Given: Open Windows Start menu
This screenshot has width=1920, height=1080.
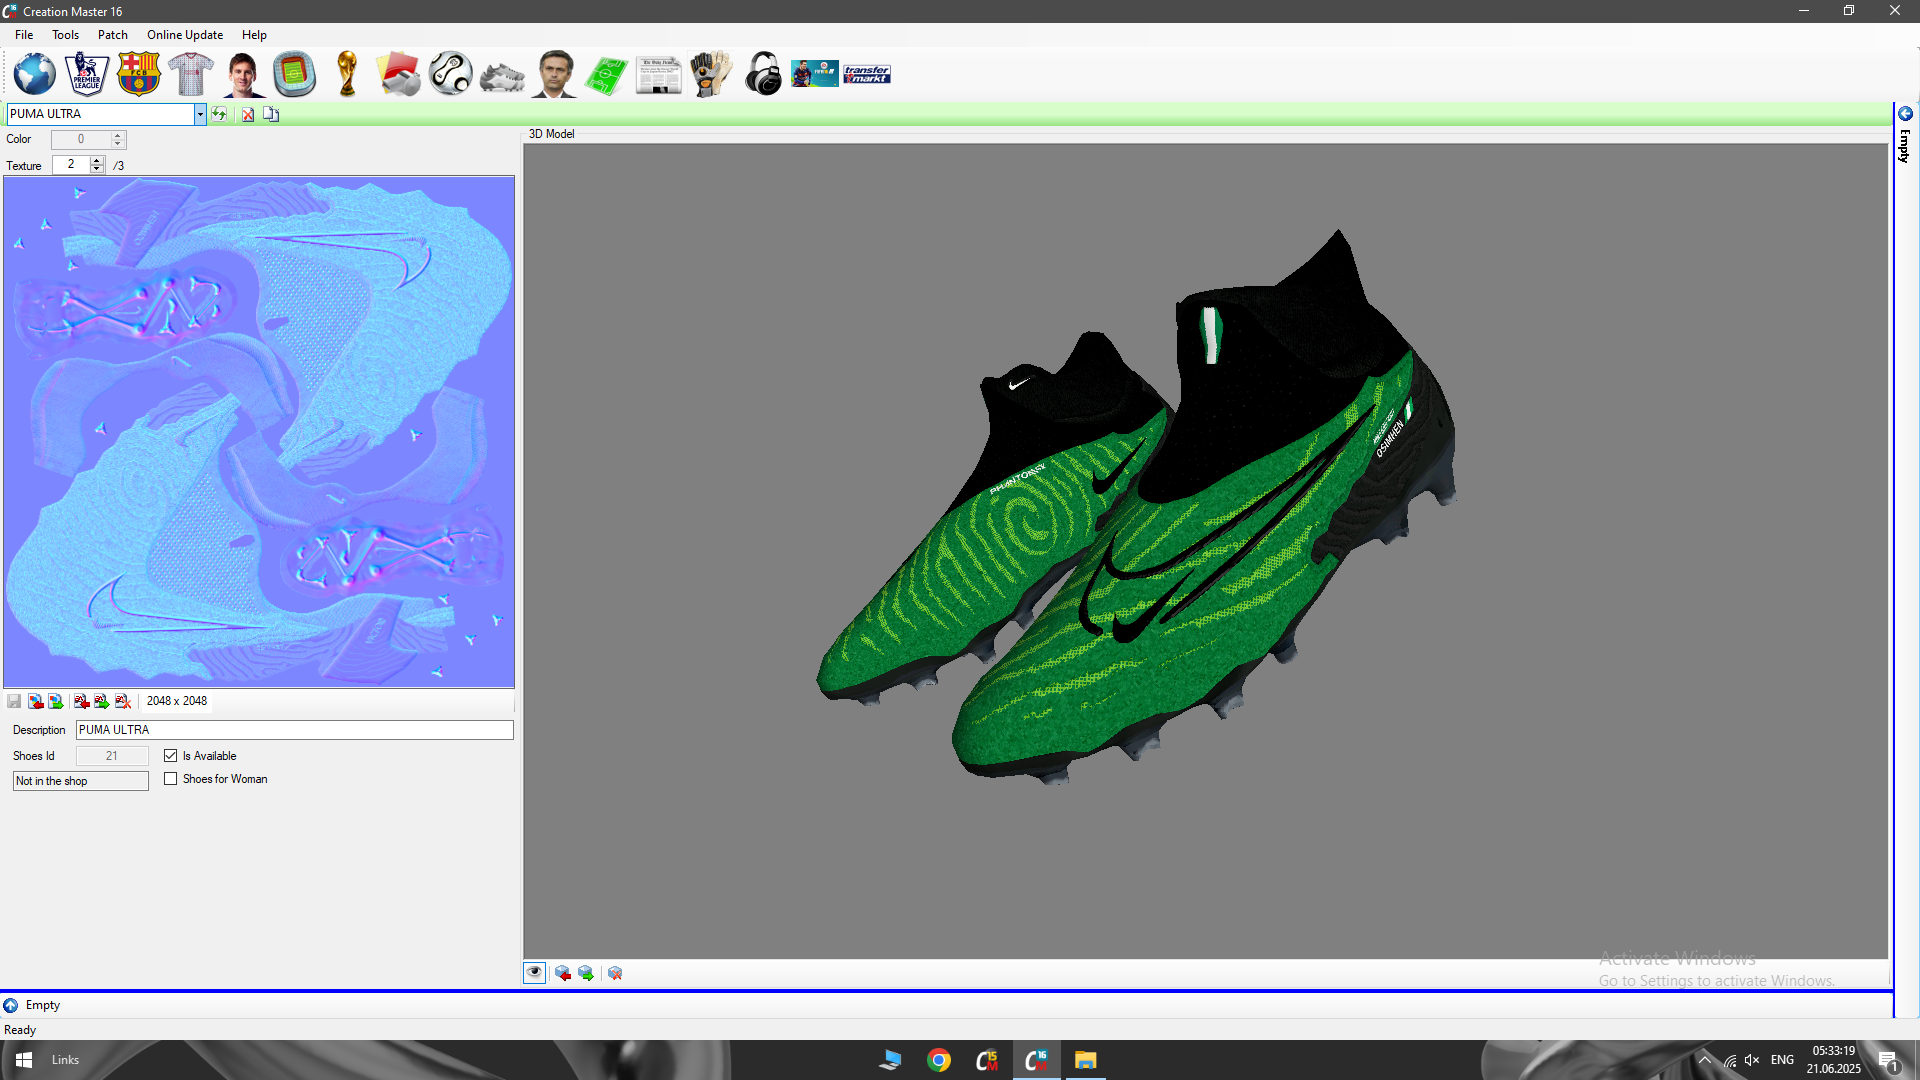Looking at the screenshot, I should point(24,1060).
